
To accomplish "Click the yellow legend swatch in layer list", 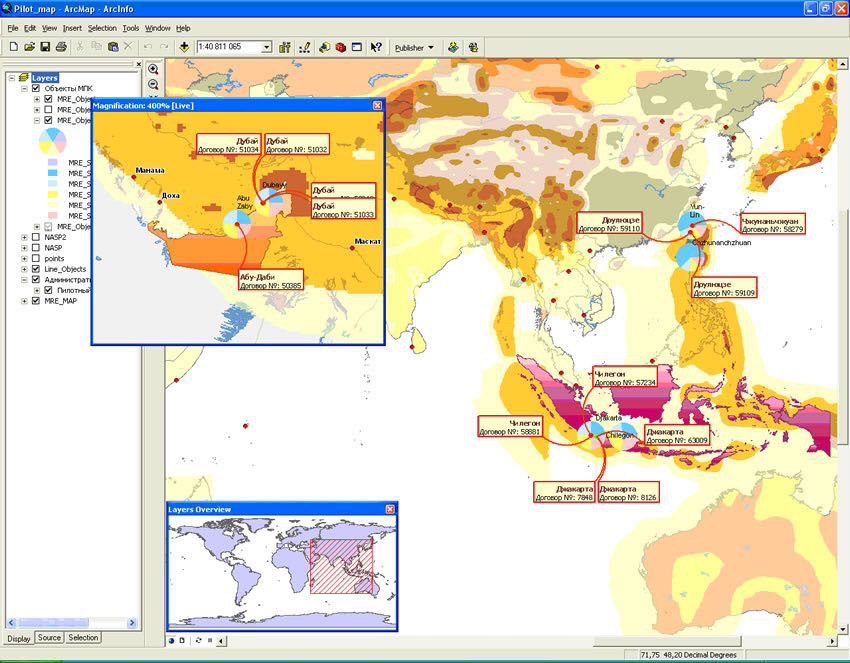I will (53, 194).
